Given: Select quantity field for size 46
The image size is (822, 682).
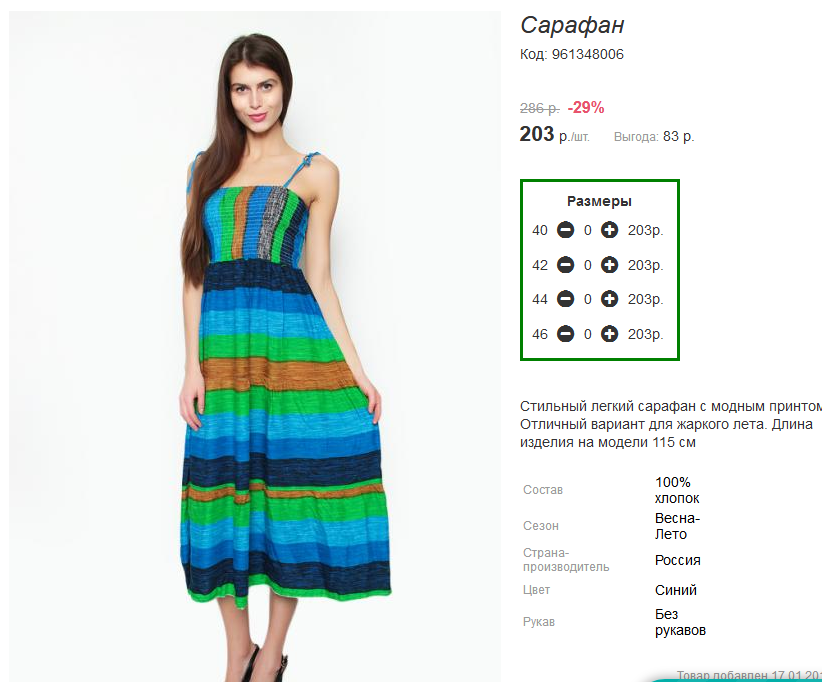Looking at the screenshot, I should coord(588,334).
